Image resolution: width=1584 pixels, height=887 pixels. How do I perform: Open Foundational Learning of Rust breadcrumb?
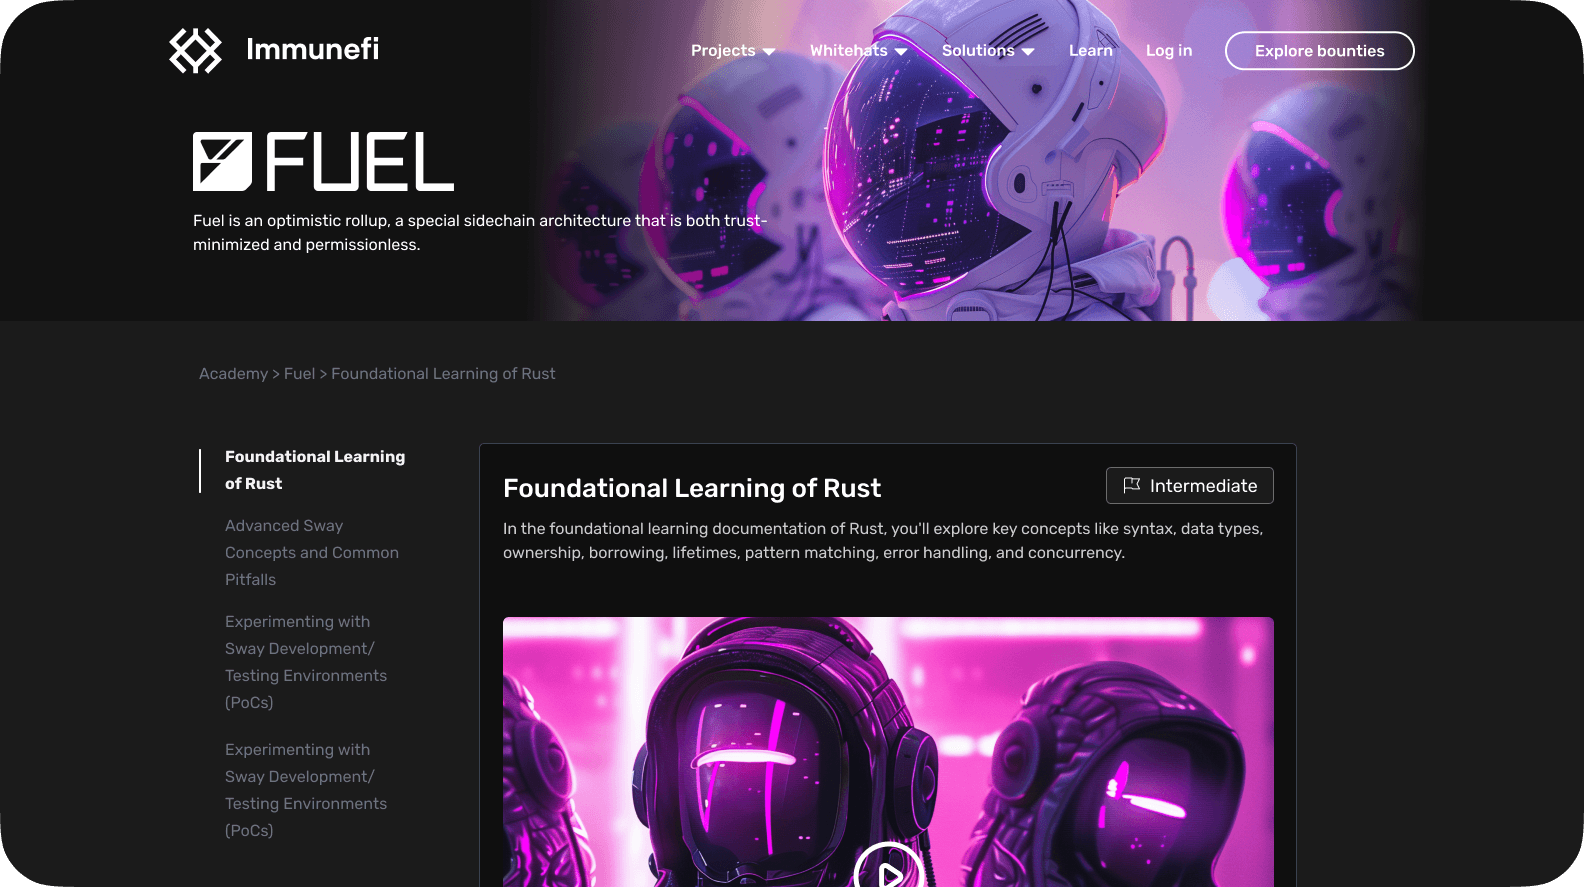click(x=443, y=373)
